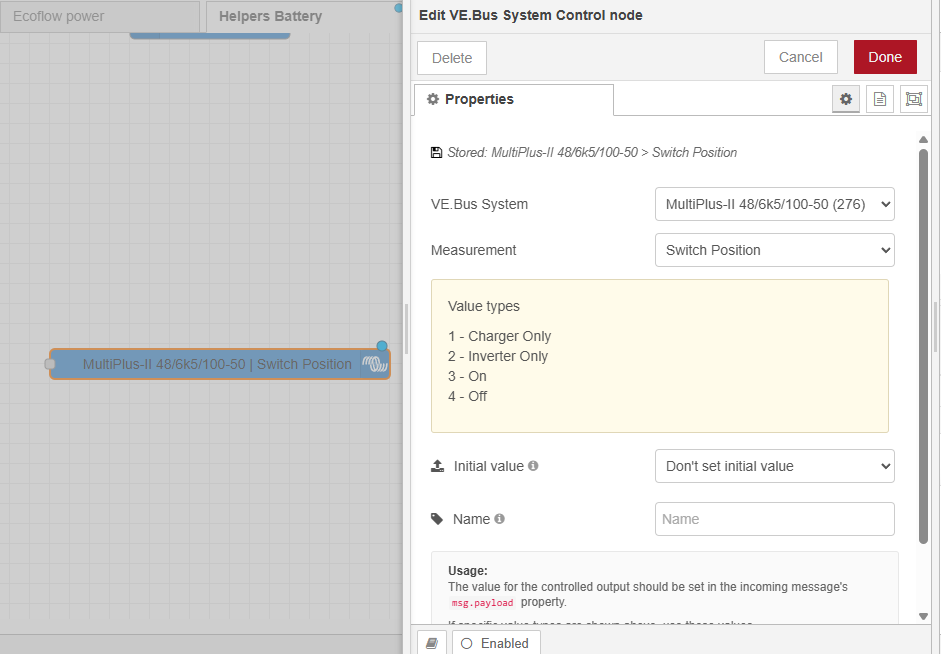Click the '4 - Off' value text
Image resolution: width=941 pixels, height=654 pixels.
(x=467, y=396)
